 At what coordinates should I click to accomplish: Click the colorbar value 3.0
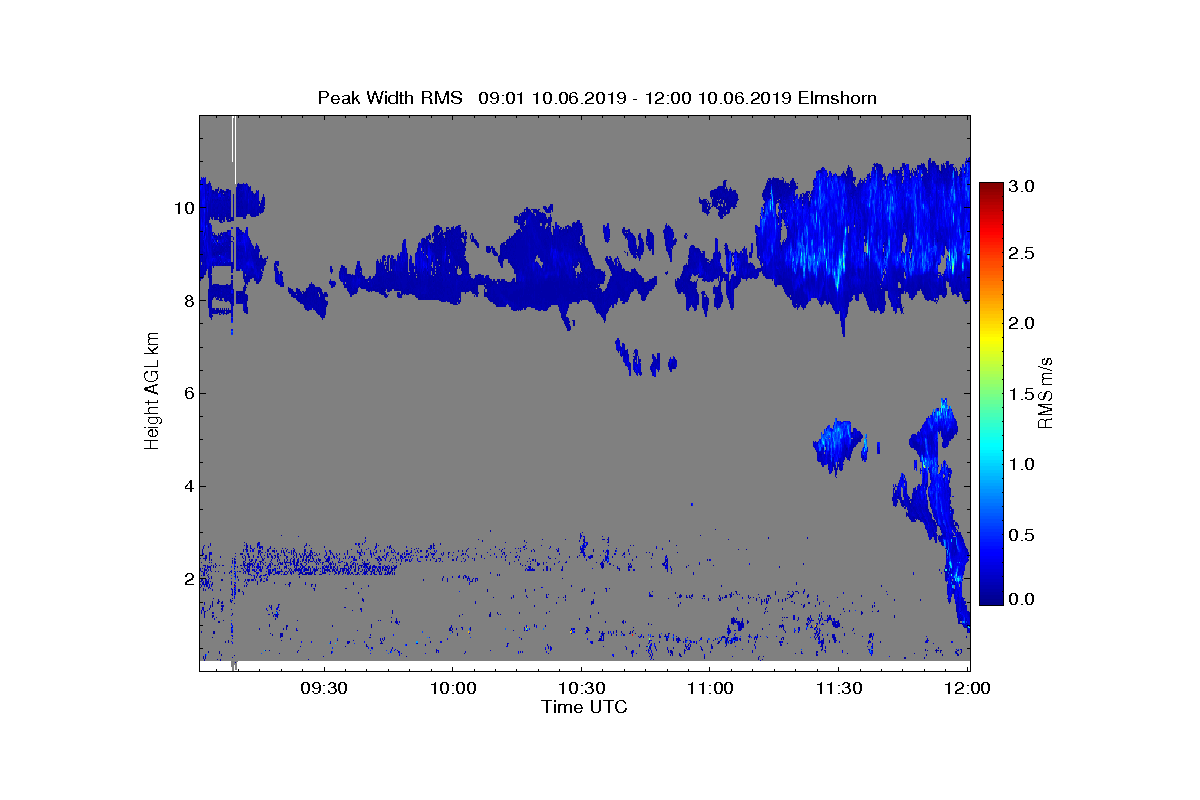pos(1021,187)
